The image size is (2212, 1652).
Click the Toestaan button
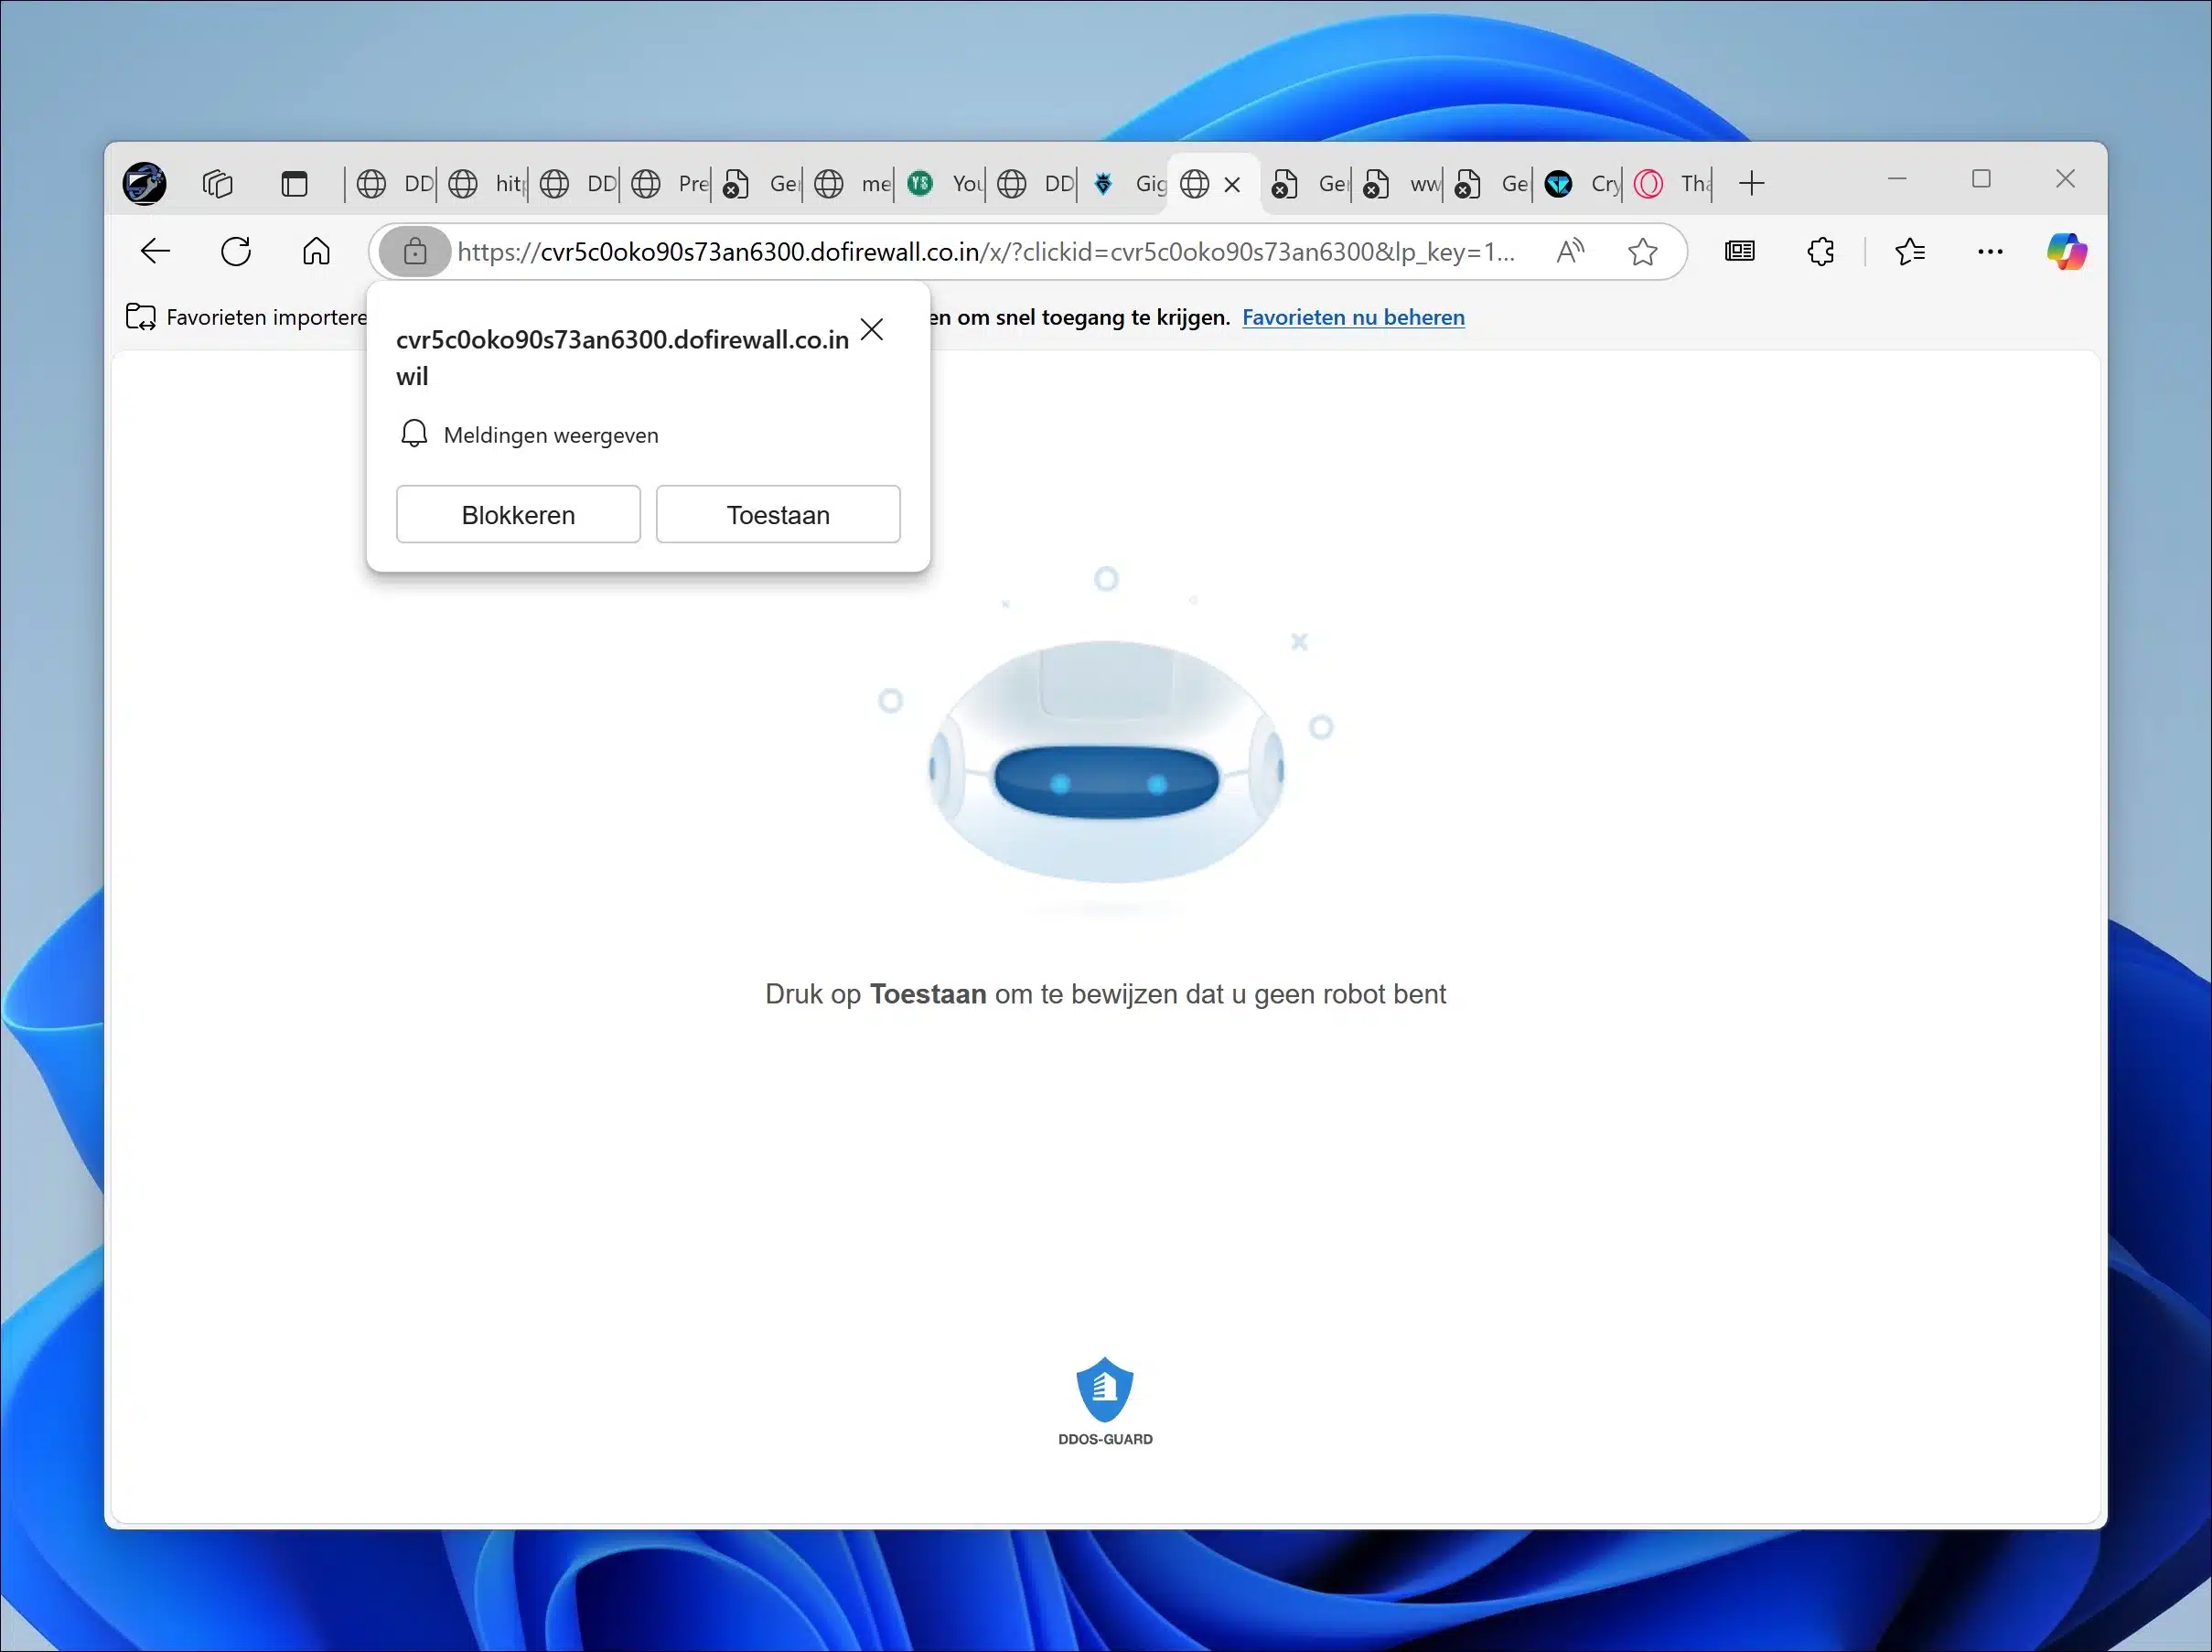click(778, 515)
